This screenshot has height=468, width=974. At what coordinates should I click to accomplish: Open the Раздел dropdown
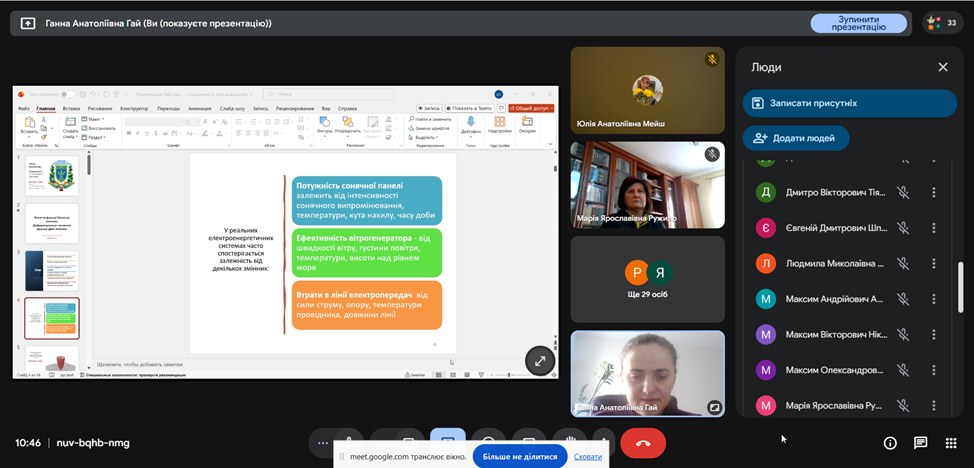tap(95, 137)
